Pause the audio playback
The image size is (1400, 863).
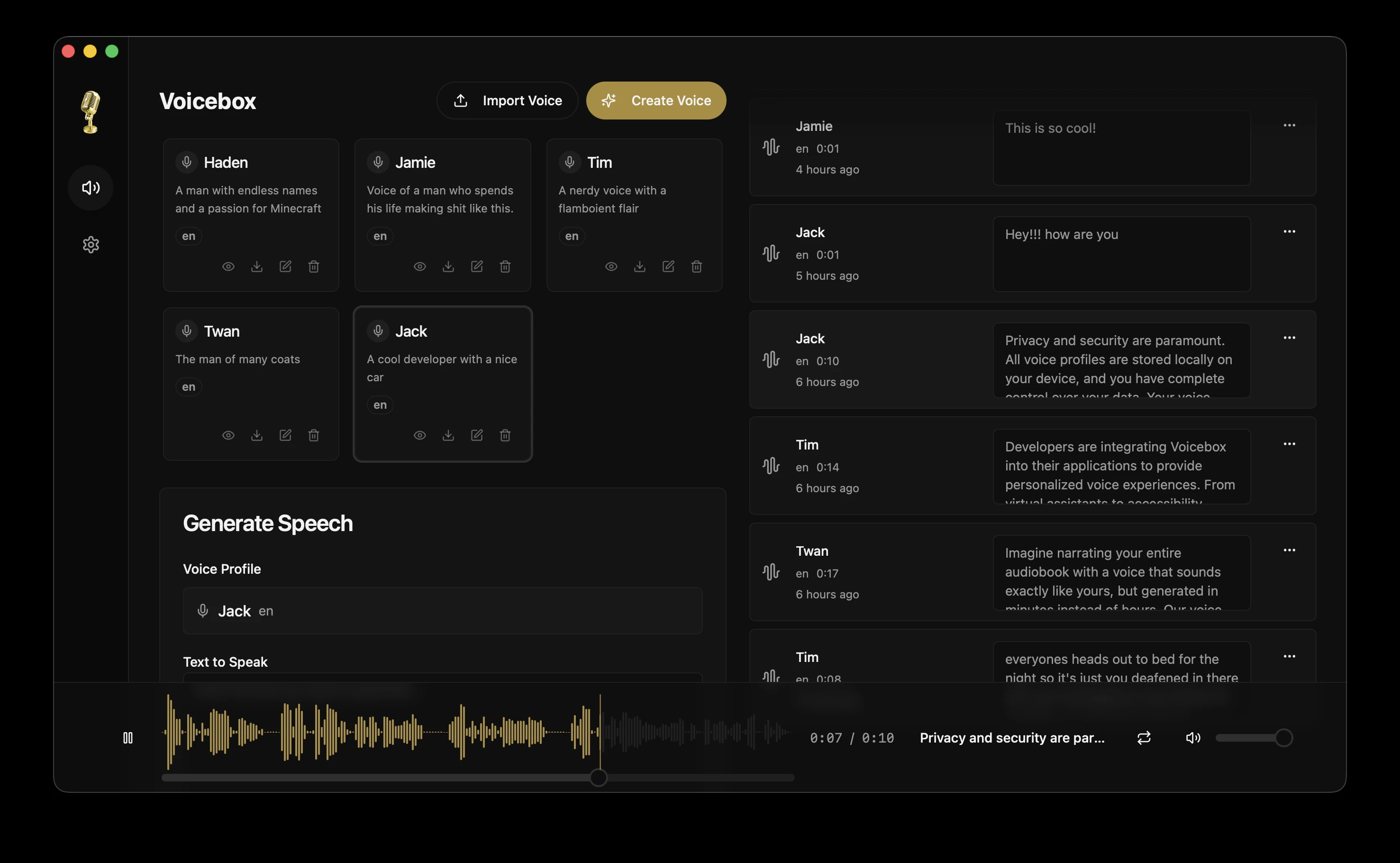tap(128, 738)
